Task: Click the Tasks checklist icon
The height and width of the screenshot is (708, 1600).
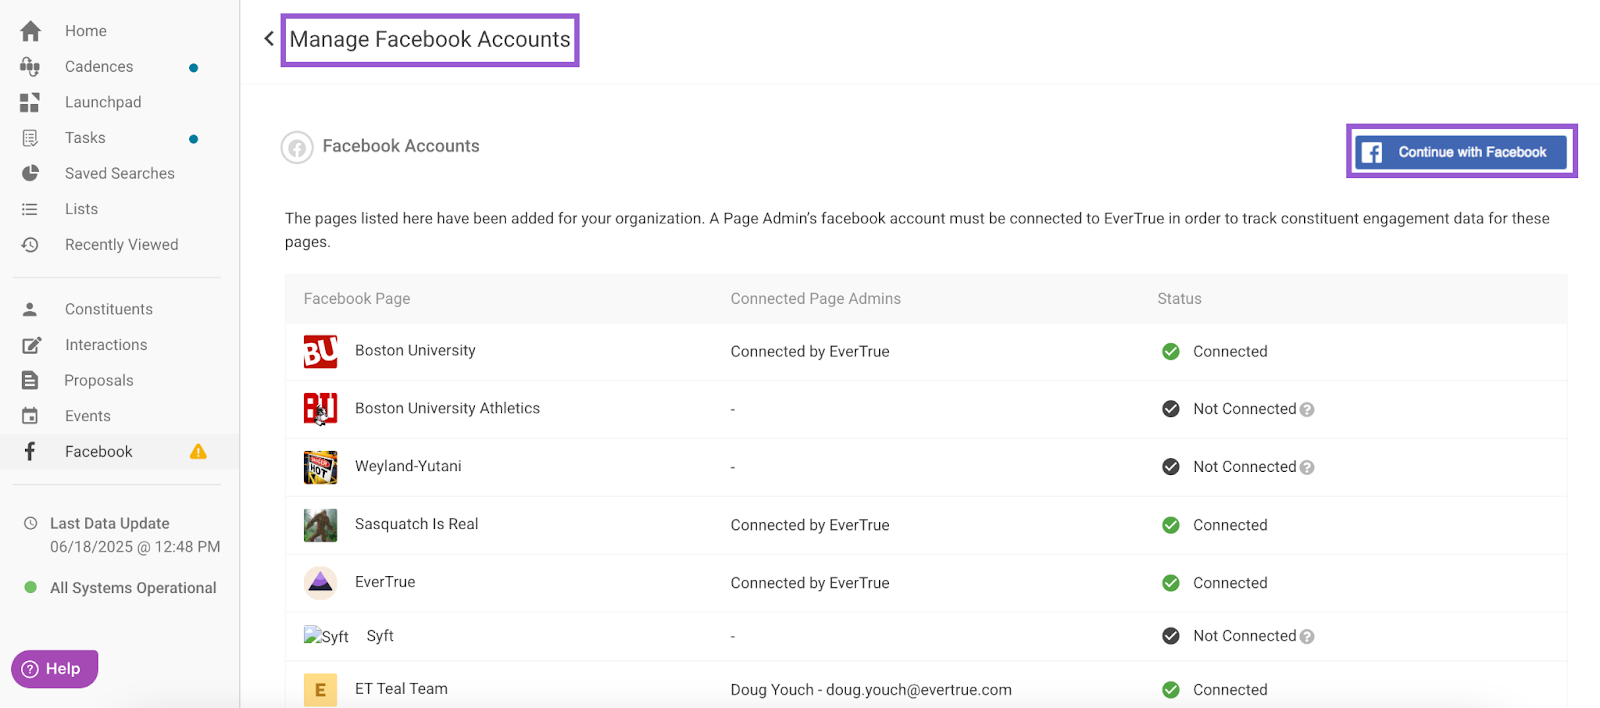Action: coord(30,138)
